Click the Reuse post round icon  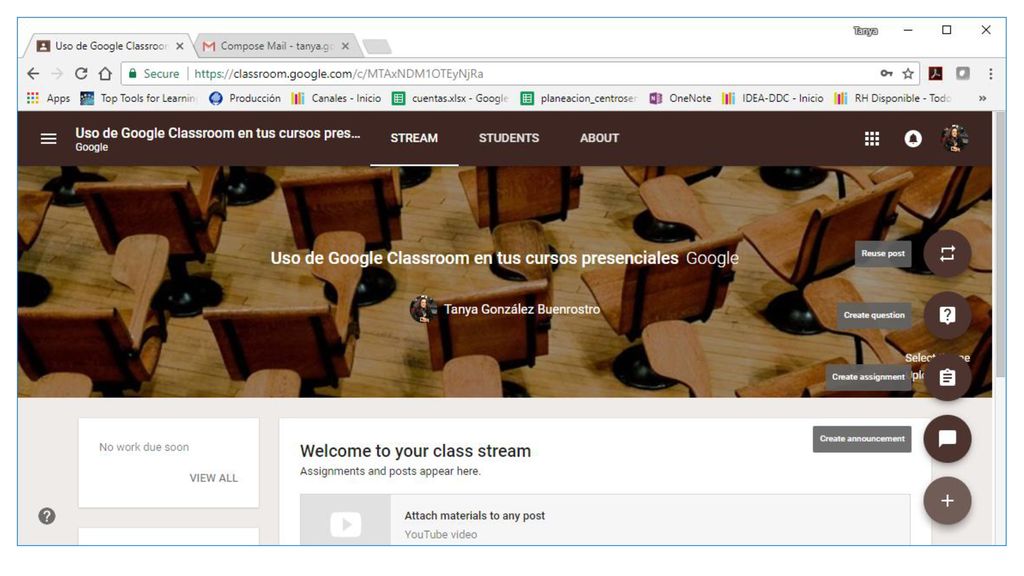tap(947, 253)
